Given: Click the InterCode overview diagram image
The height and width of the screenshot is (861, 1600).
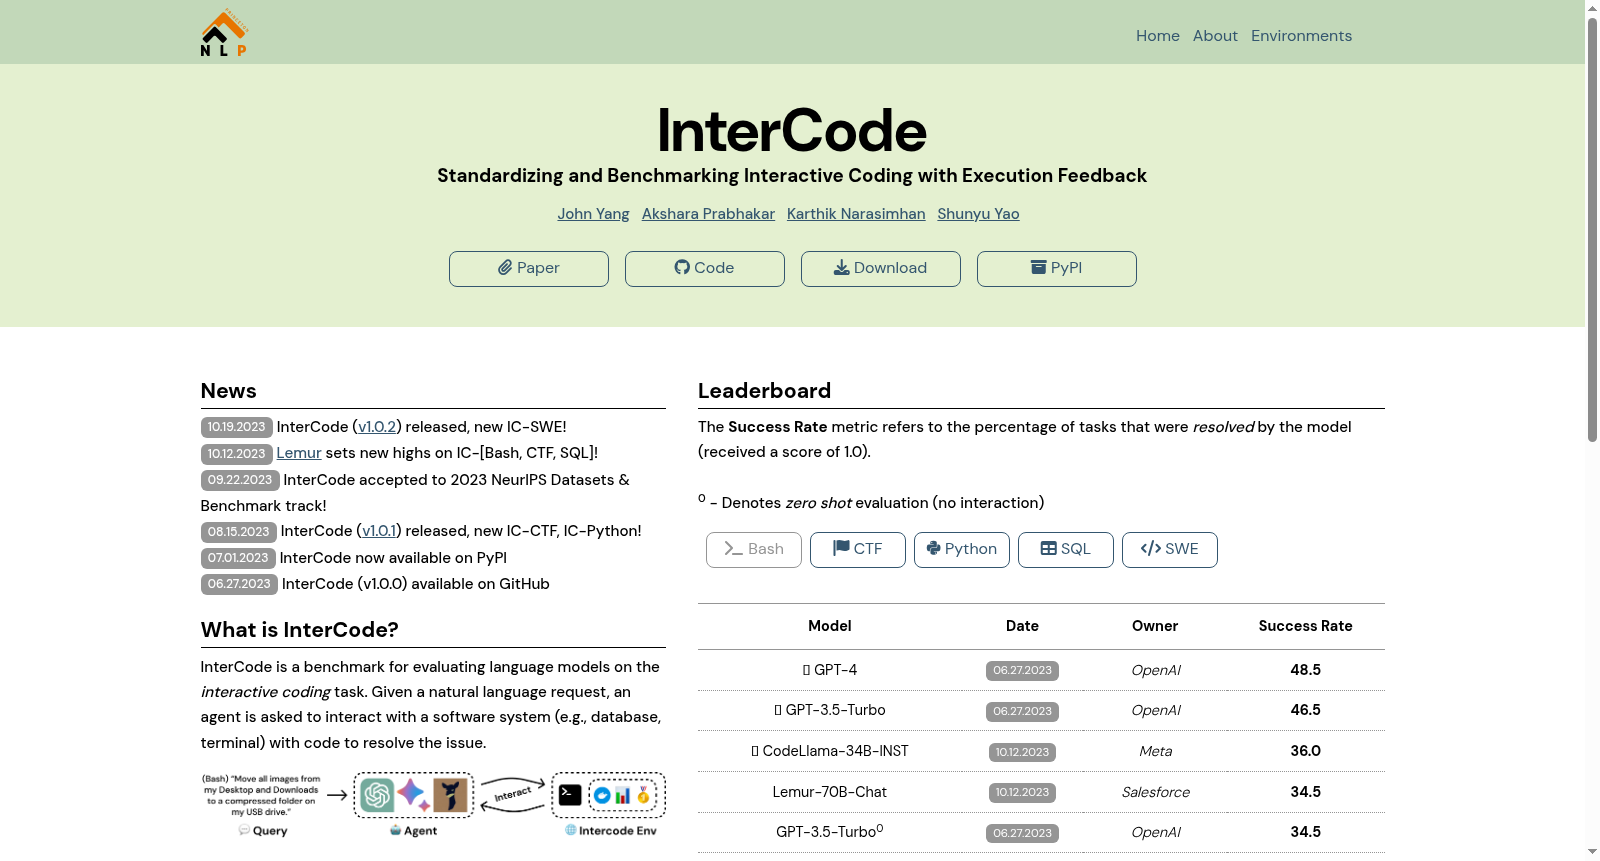Looking at the screenshot, I should click(x=433, y=805).
